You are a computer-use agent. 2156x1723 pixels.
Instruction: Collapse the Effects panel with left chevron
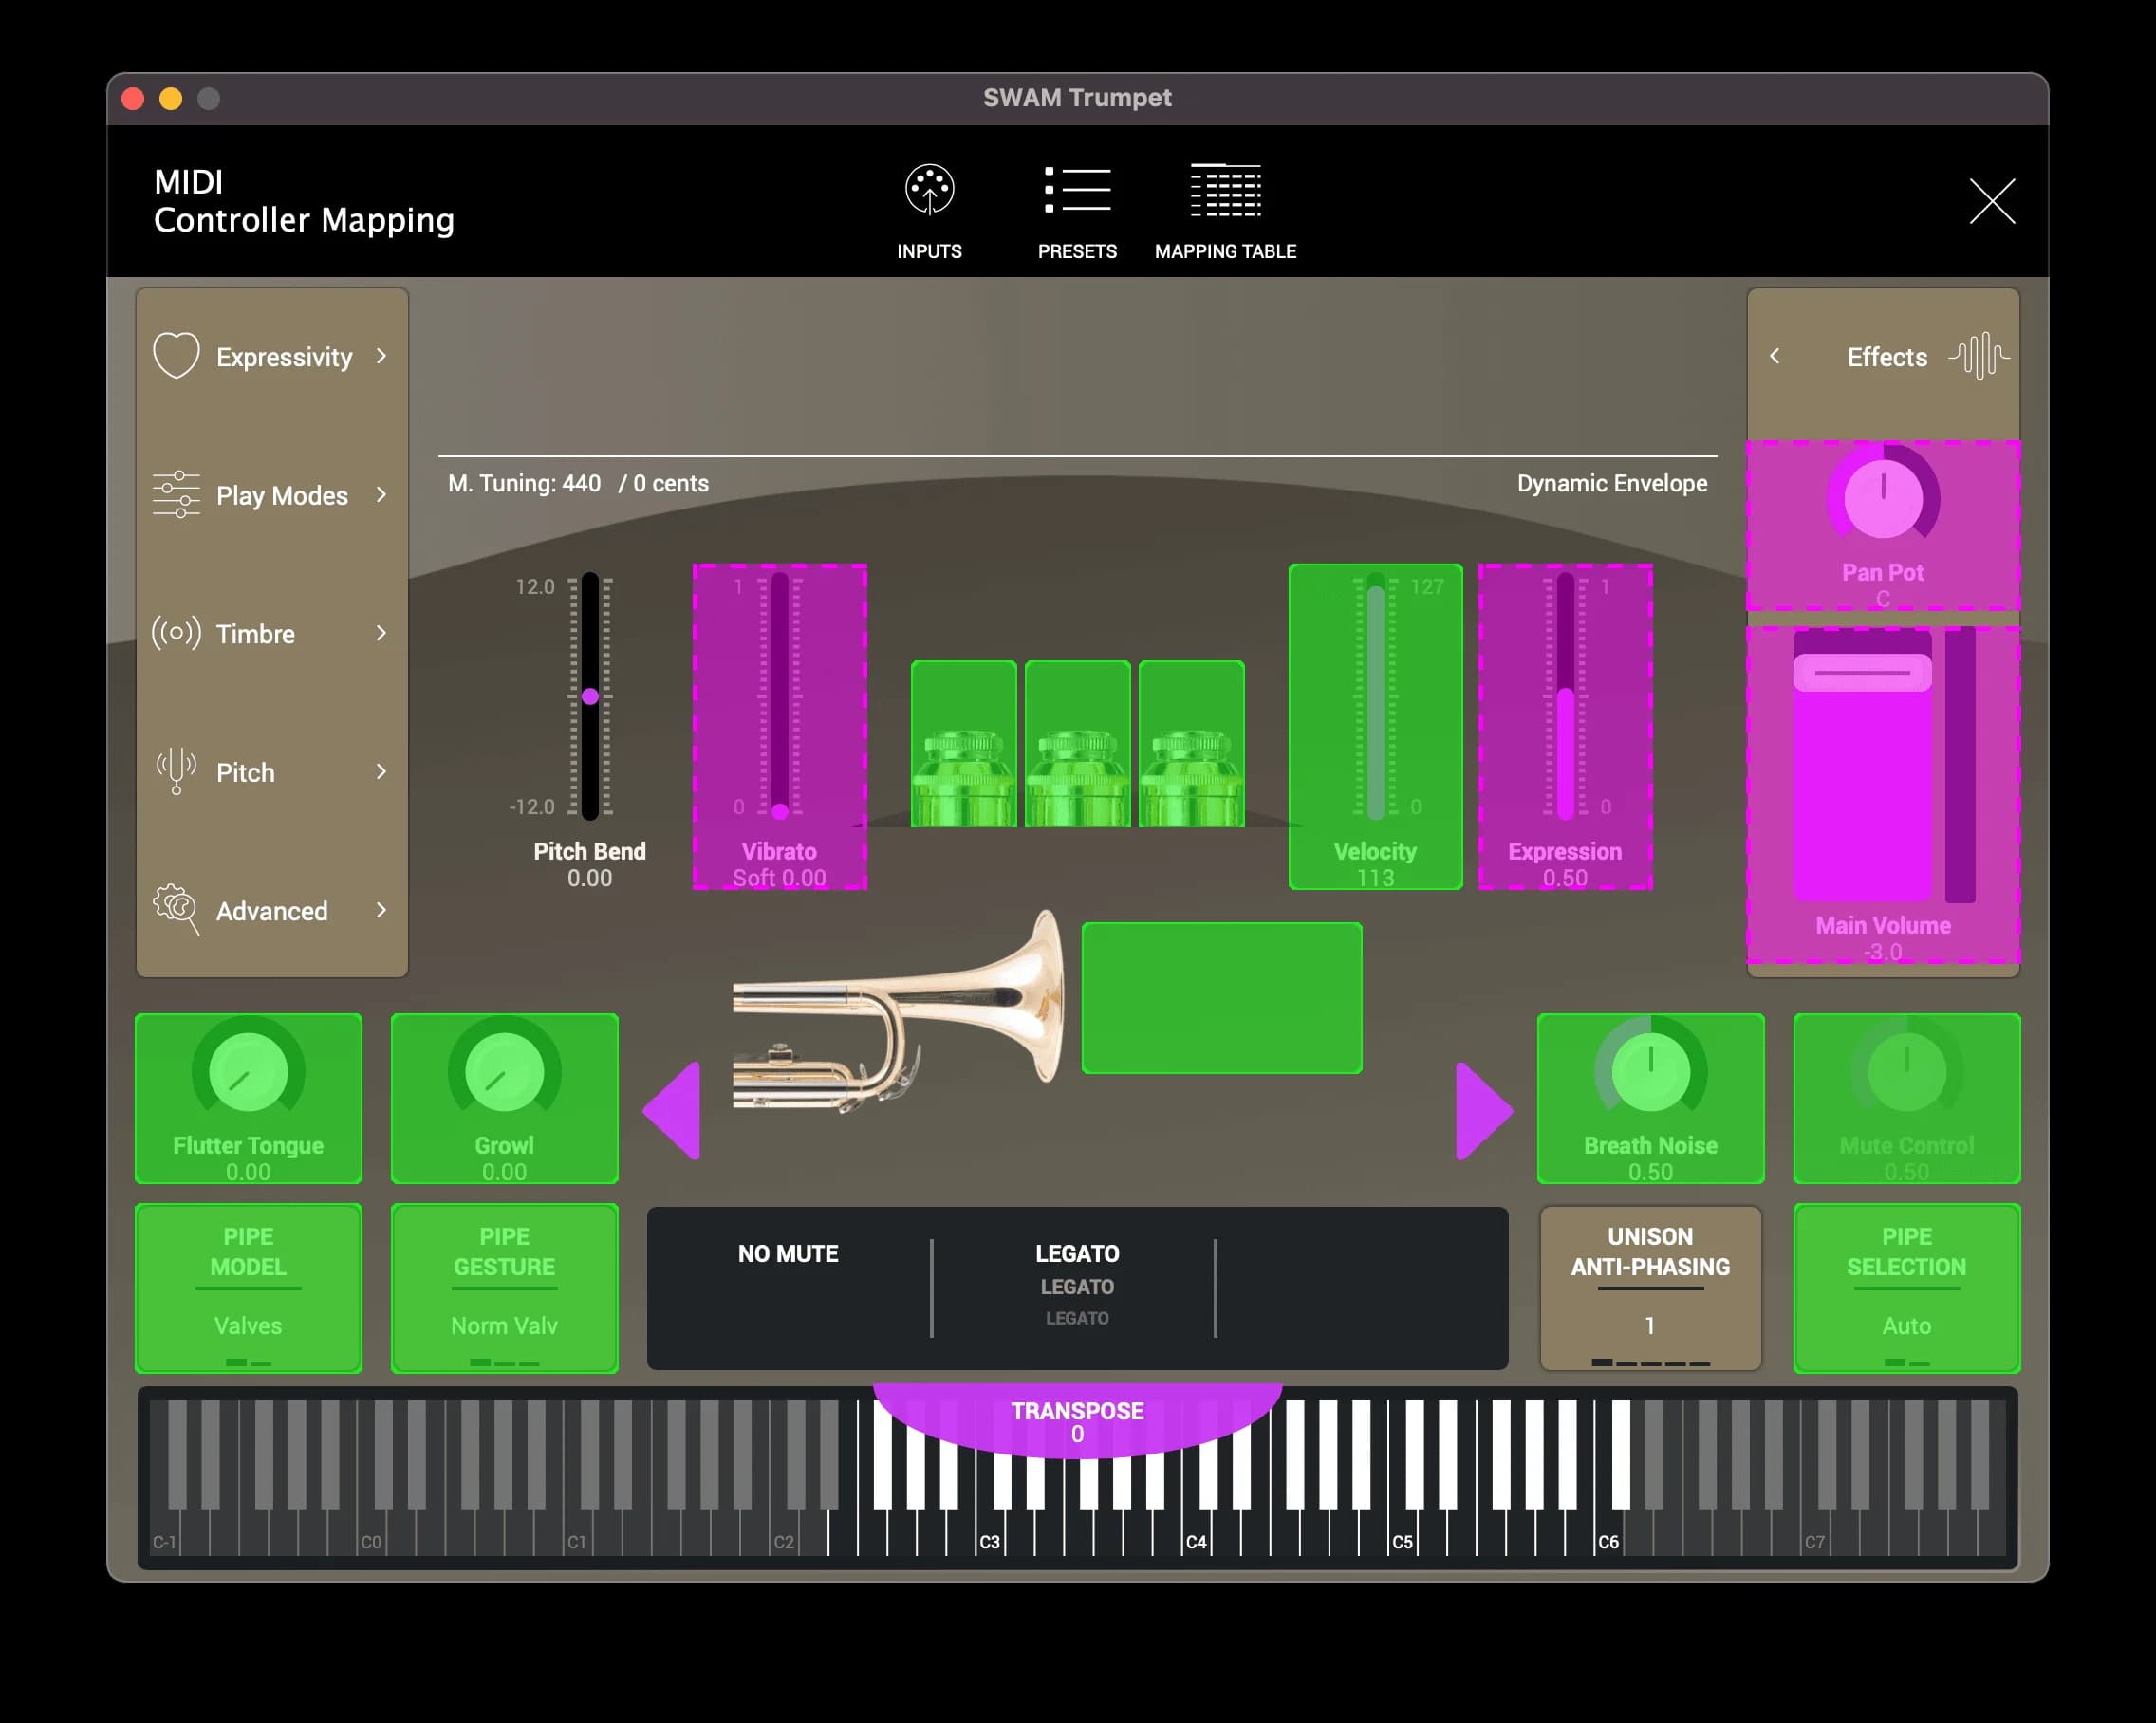pyautogui.click(x=1774, y=356)
